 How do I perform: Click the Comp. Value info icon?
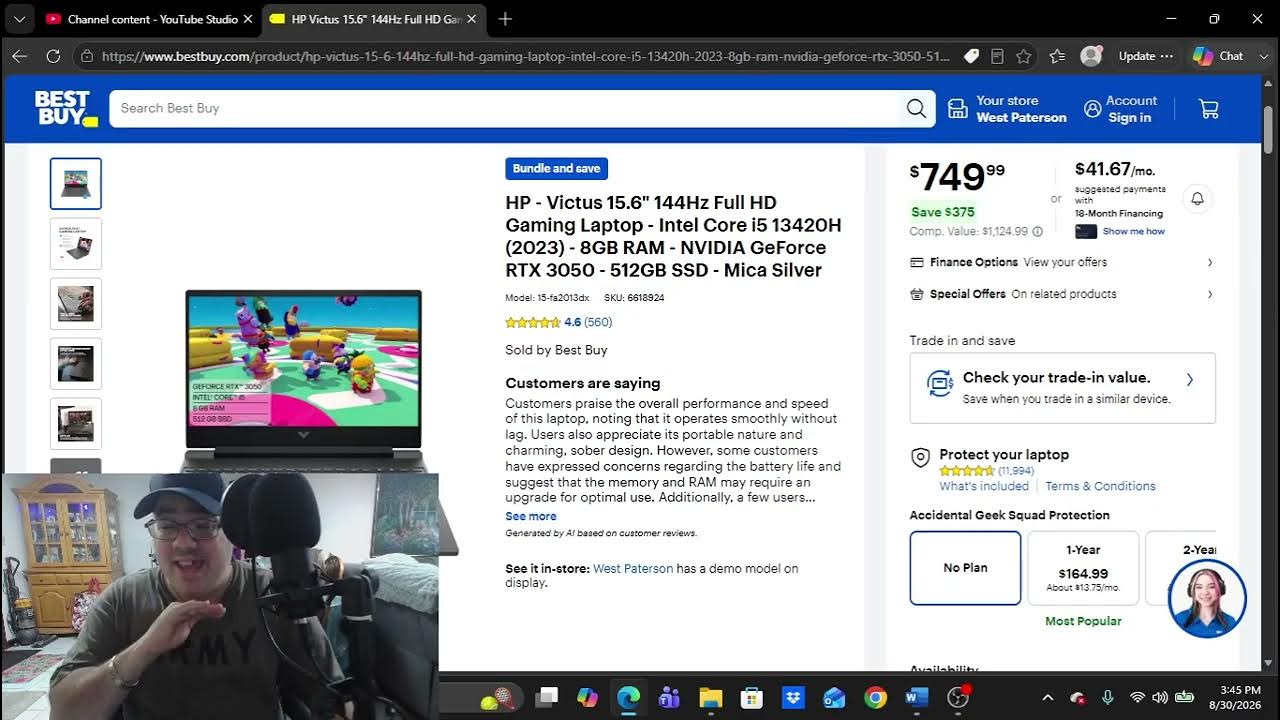click(1037, 231)
